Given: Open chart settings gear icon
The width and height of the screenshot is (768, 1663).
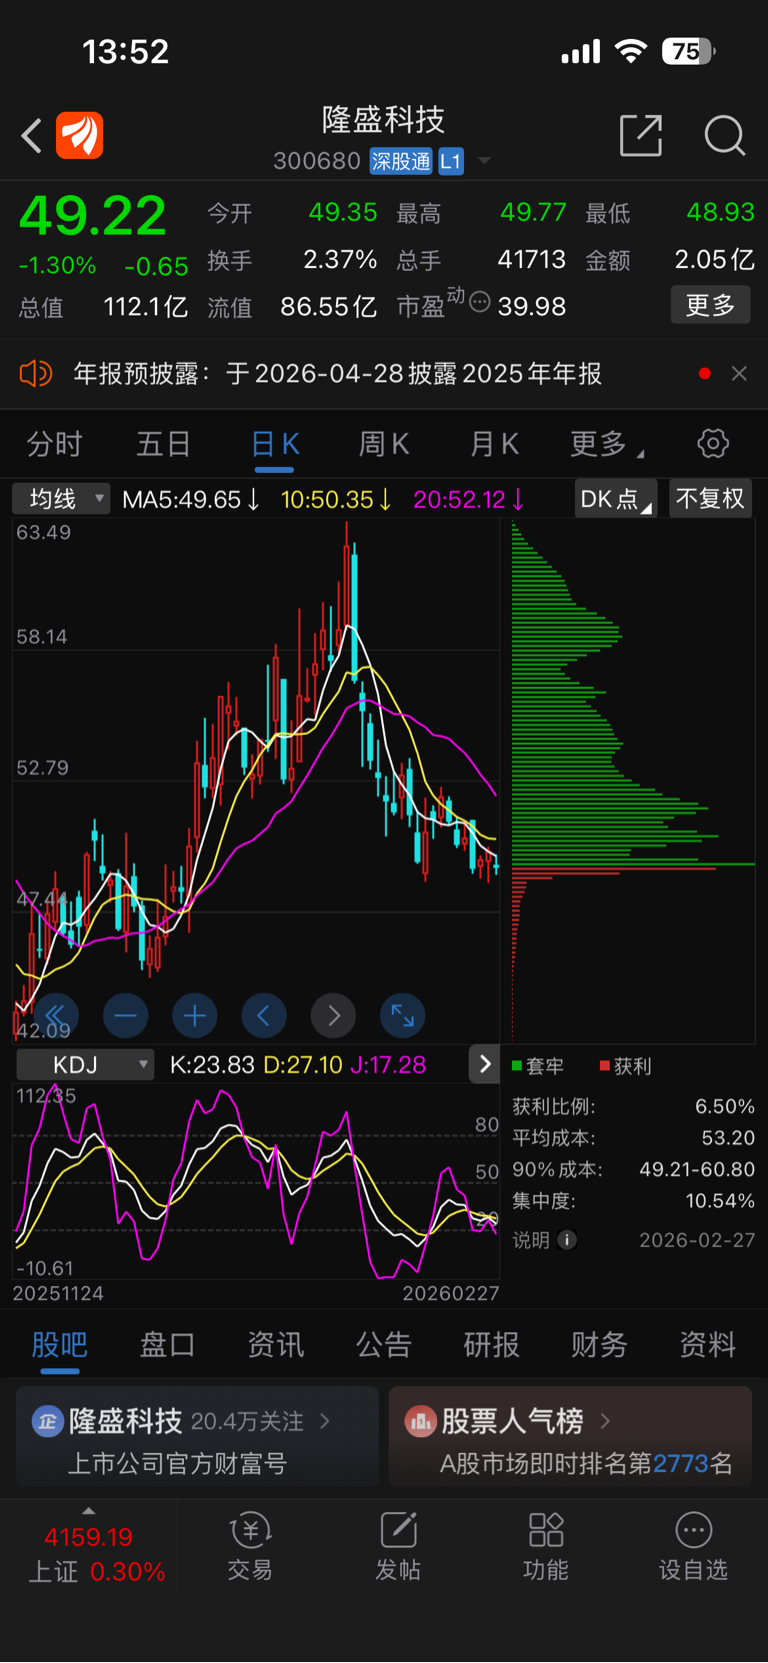Looking at the screenshot, I should (x=713, y=443).
